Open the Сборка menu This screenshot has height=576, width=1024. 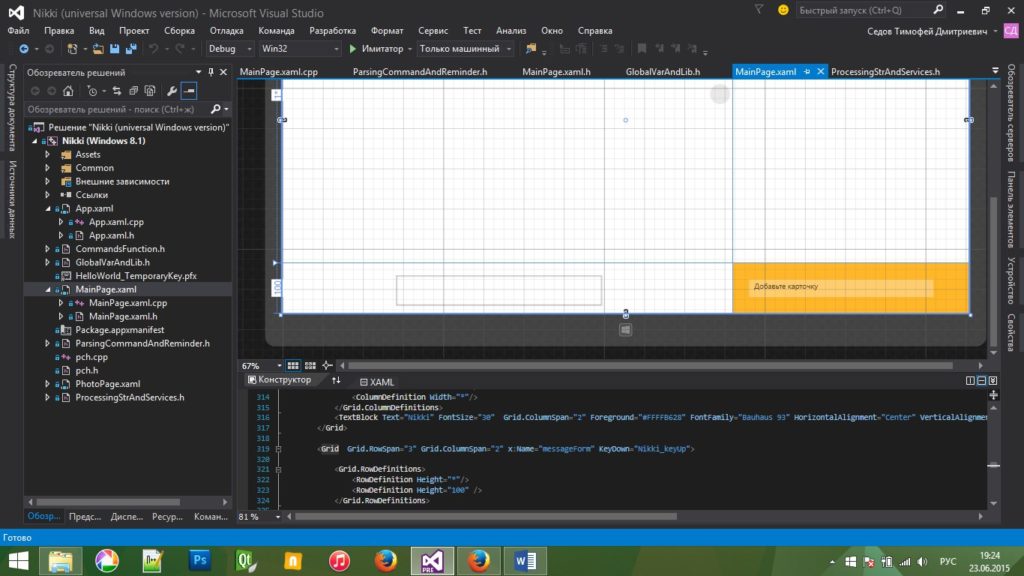[x=180, y=31]
